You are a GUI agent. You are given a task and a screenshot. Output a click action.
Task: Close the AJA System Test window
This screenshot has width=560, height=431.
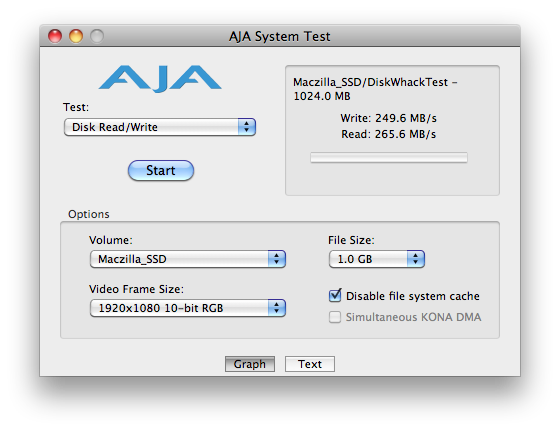coord(55,36)
